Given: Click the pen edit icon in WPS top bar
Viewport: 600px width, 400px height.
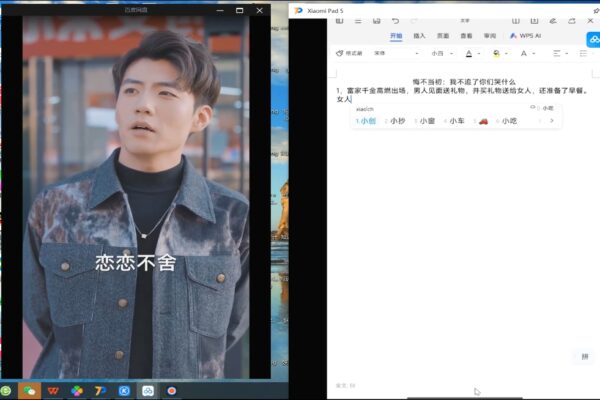Looking at the screenshot, I should click(553, 21).
